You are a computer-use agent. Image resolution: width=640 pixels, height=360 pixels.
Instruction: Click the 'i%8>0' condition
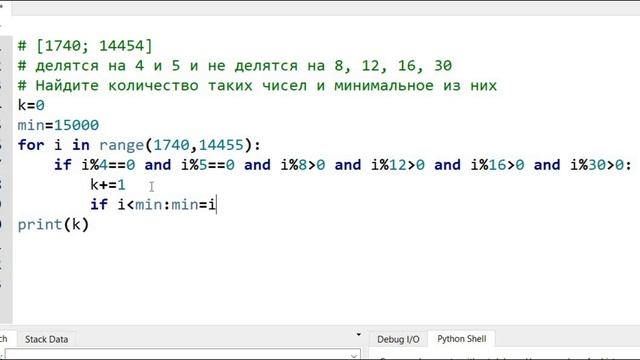click(303, 165)
